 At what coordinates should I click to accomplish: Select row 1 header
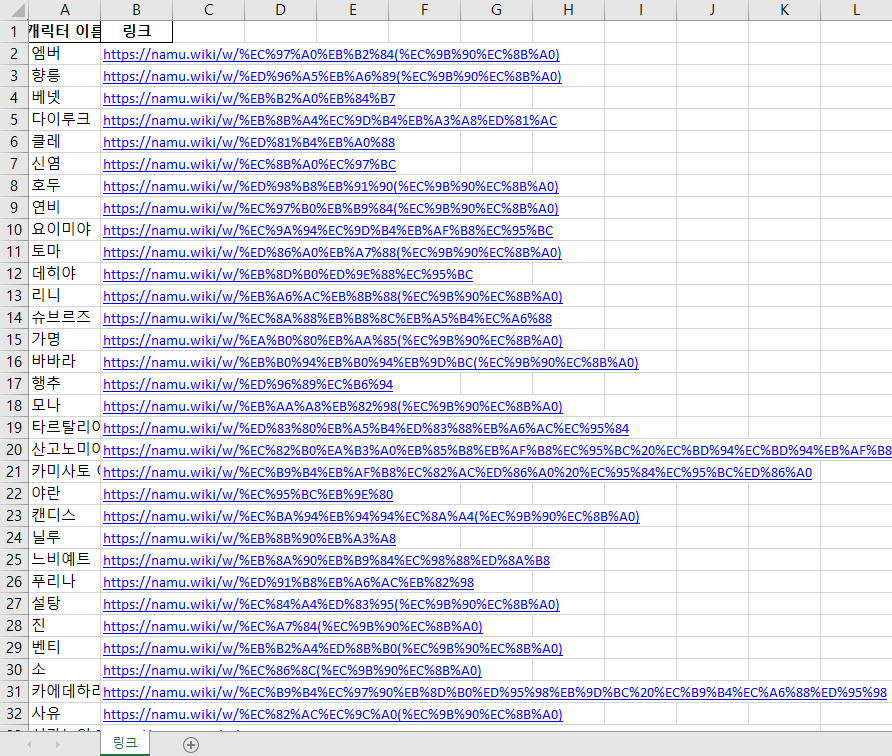(x=14, y=32)
